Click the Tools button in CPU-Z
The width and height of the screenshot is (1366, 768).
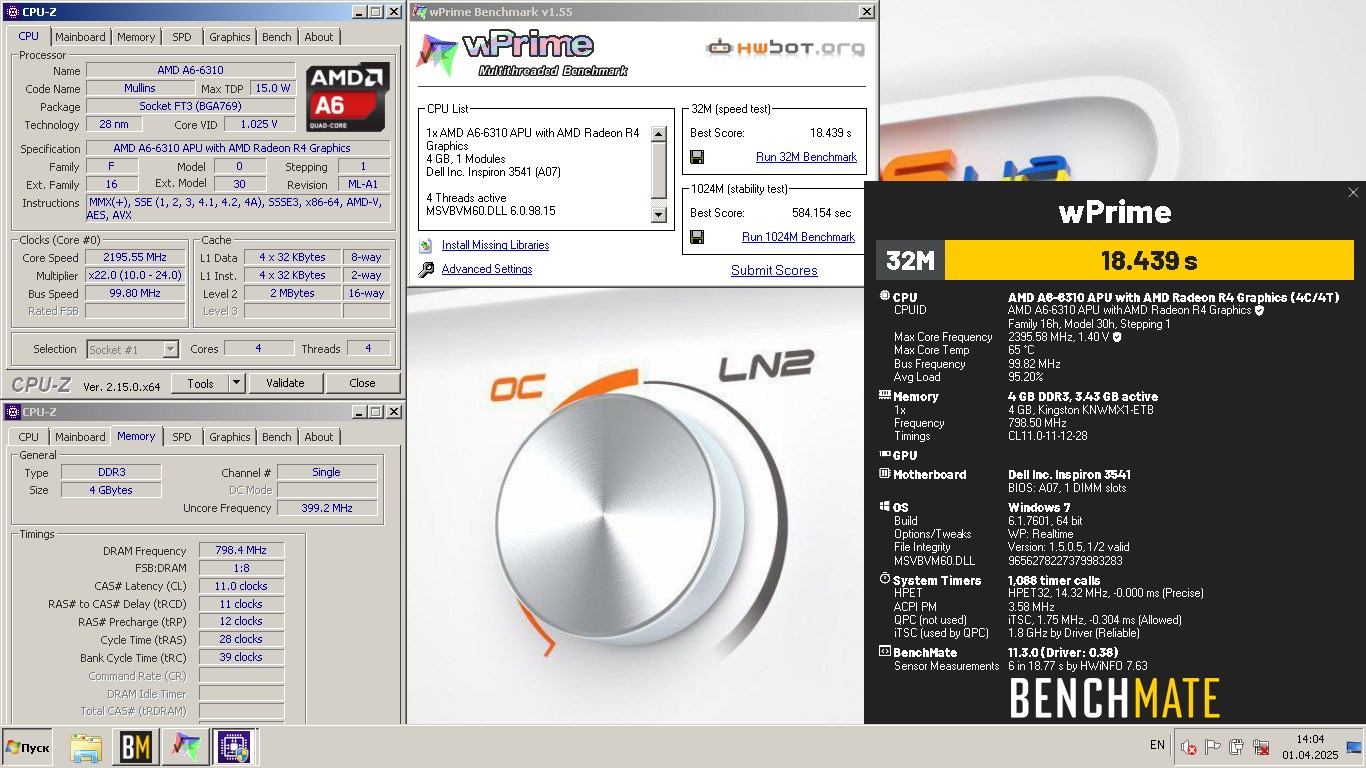[x=200, y=383]
